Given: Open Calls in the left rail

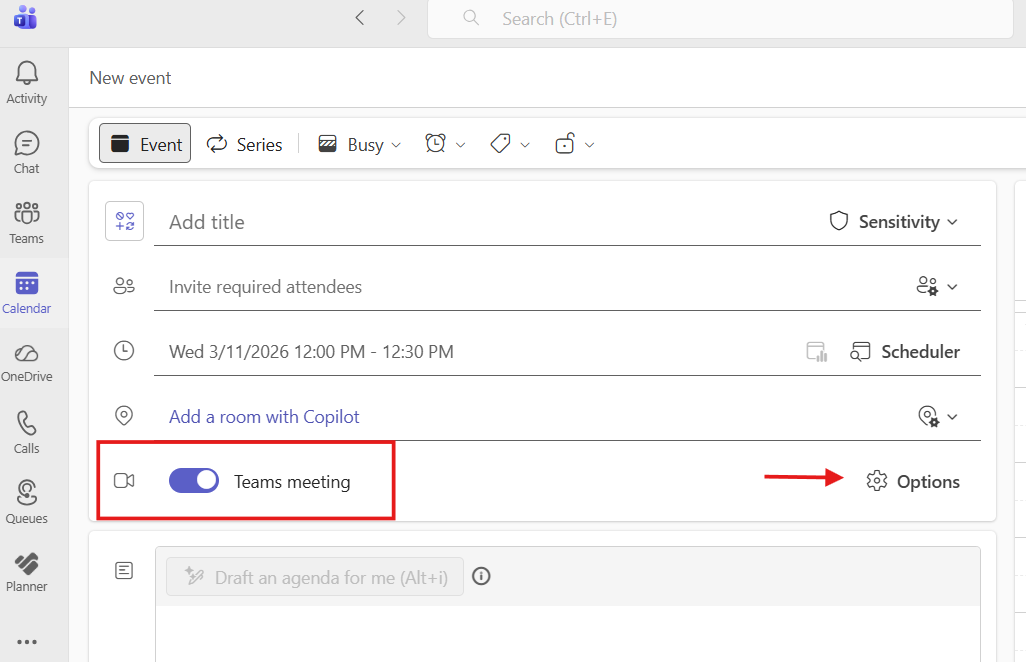Looking at the screenshot, I should (27, 432).
